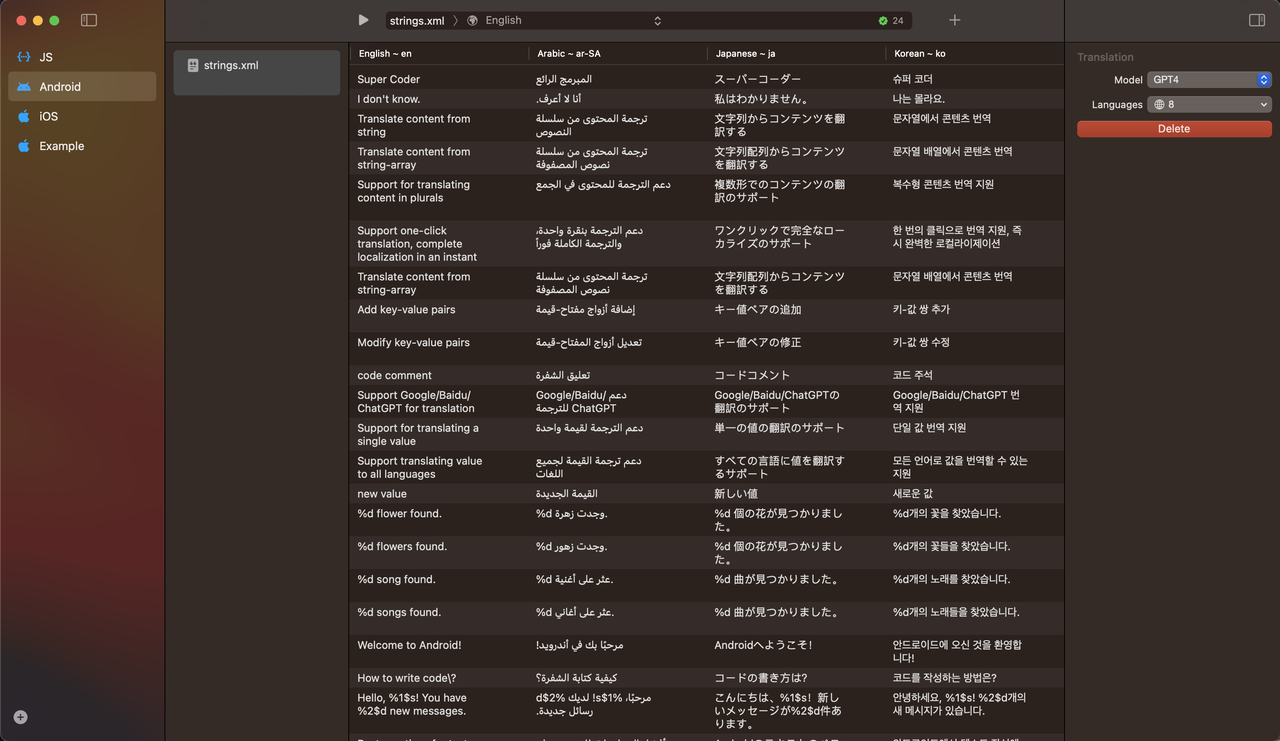This screenshot has height=741, width=1280.
Task: Open the English language selector in toolbar
Action: click(x=565, y=20)
